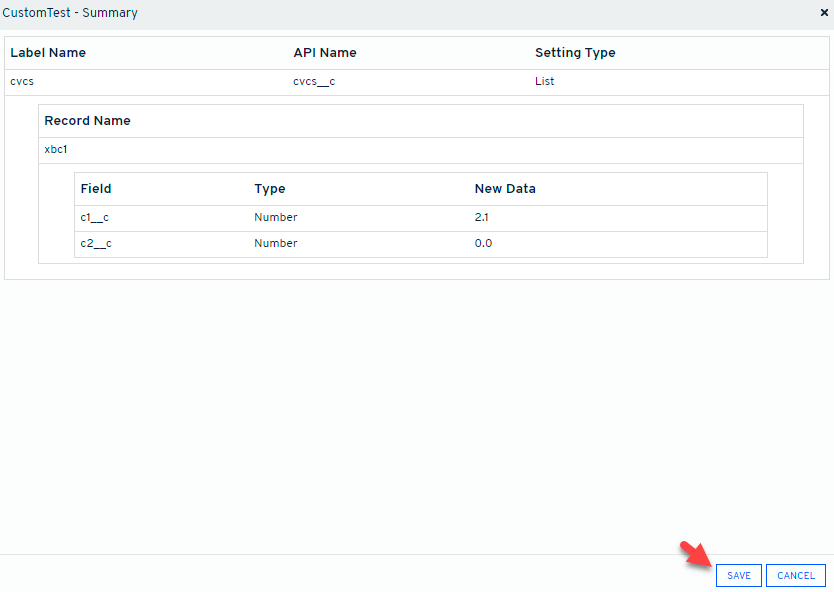Viewport: 834px width, 592px height.
Task: Select the c1__c field cell
Action: point(94,218)
